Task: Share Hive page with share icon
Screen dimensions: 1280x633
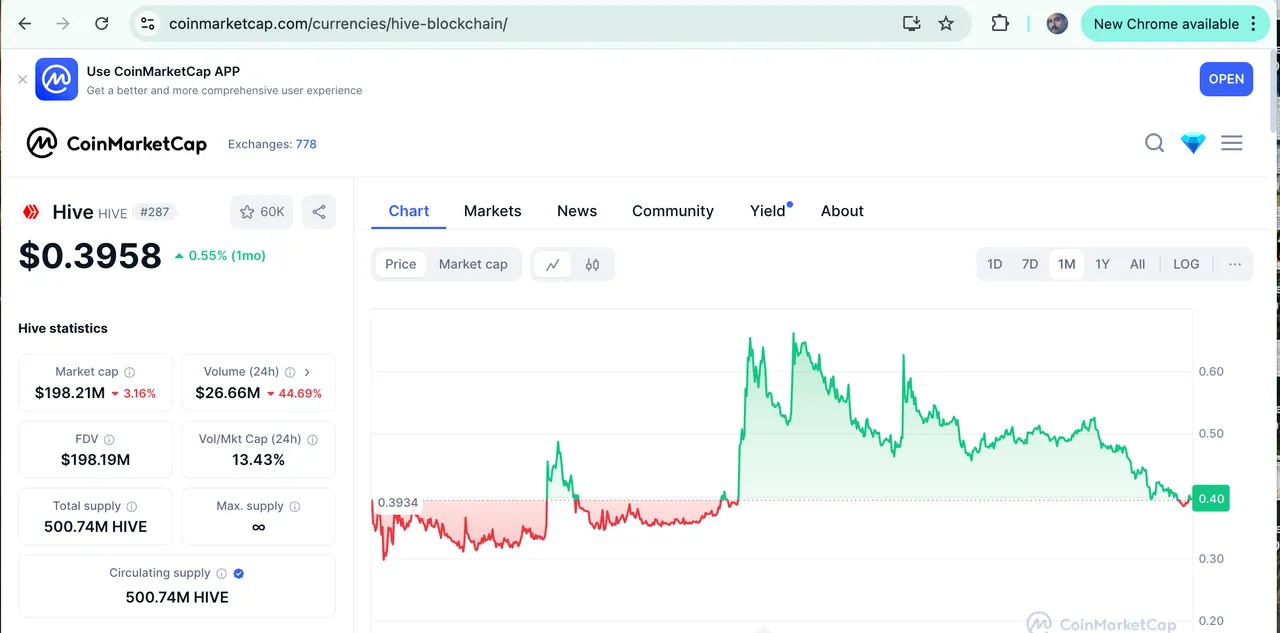Action: coord(319,212)
